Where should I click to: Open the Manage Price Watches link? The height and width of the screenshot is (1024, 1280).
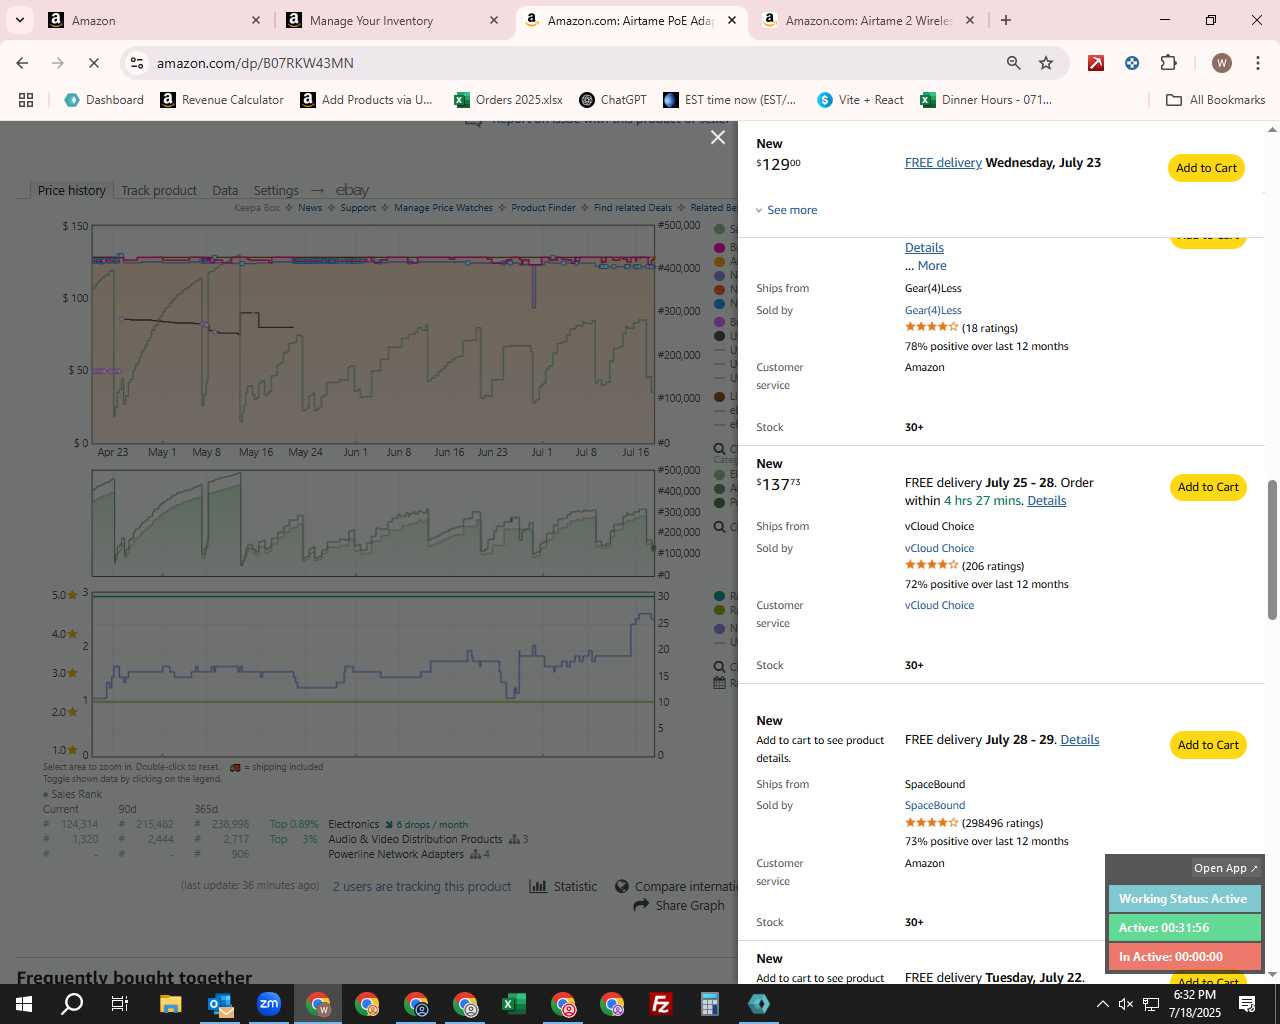pyautogui.click(x=443, y=208)
